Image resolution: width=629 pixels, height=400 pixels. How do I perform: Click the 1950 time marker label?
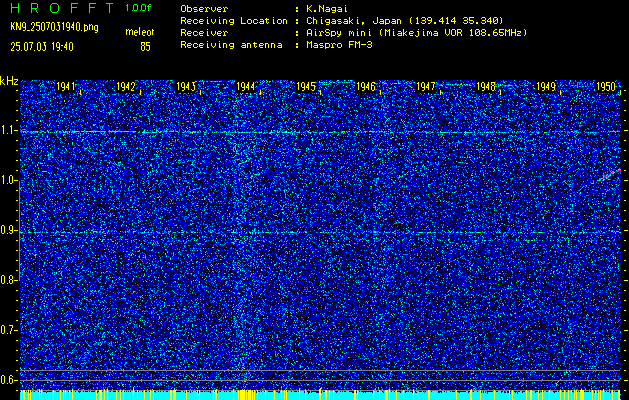point(606,87)
